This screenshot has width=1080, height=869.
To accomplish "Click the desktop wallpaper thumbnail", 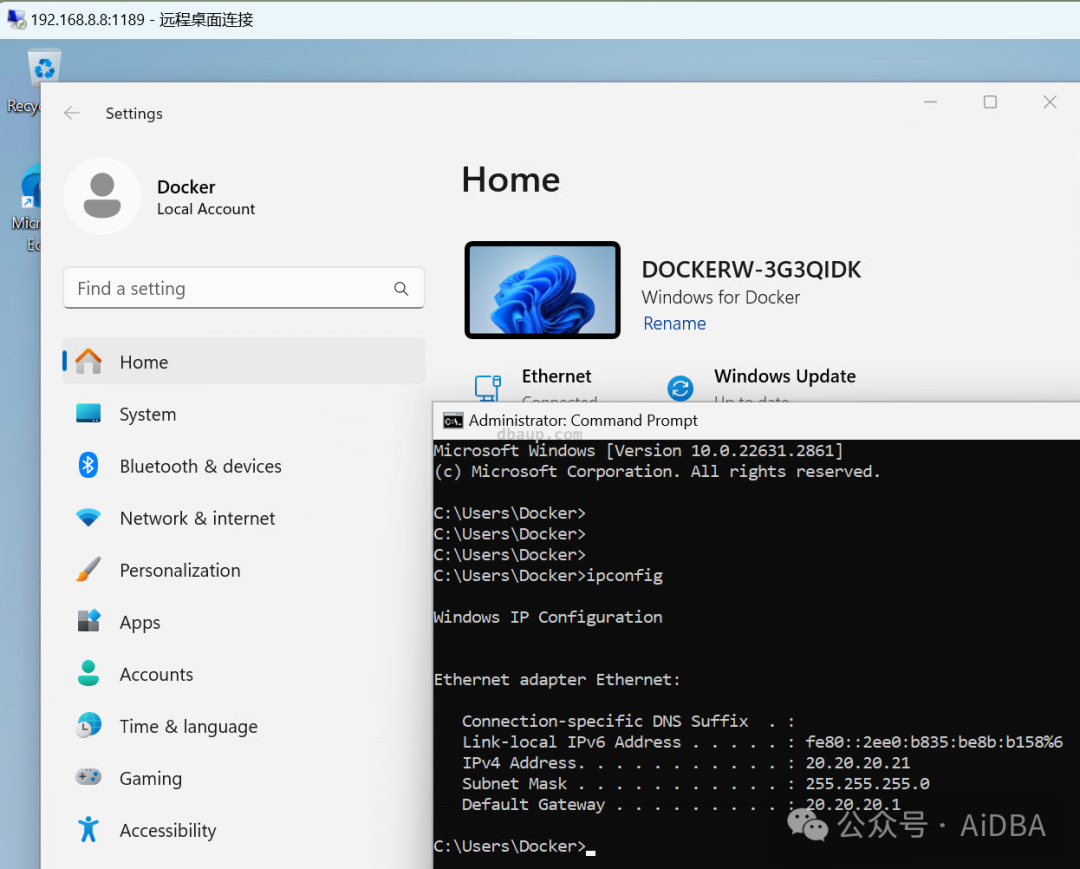I will click(543, 290).
